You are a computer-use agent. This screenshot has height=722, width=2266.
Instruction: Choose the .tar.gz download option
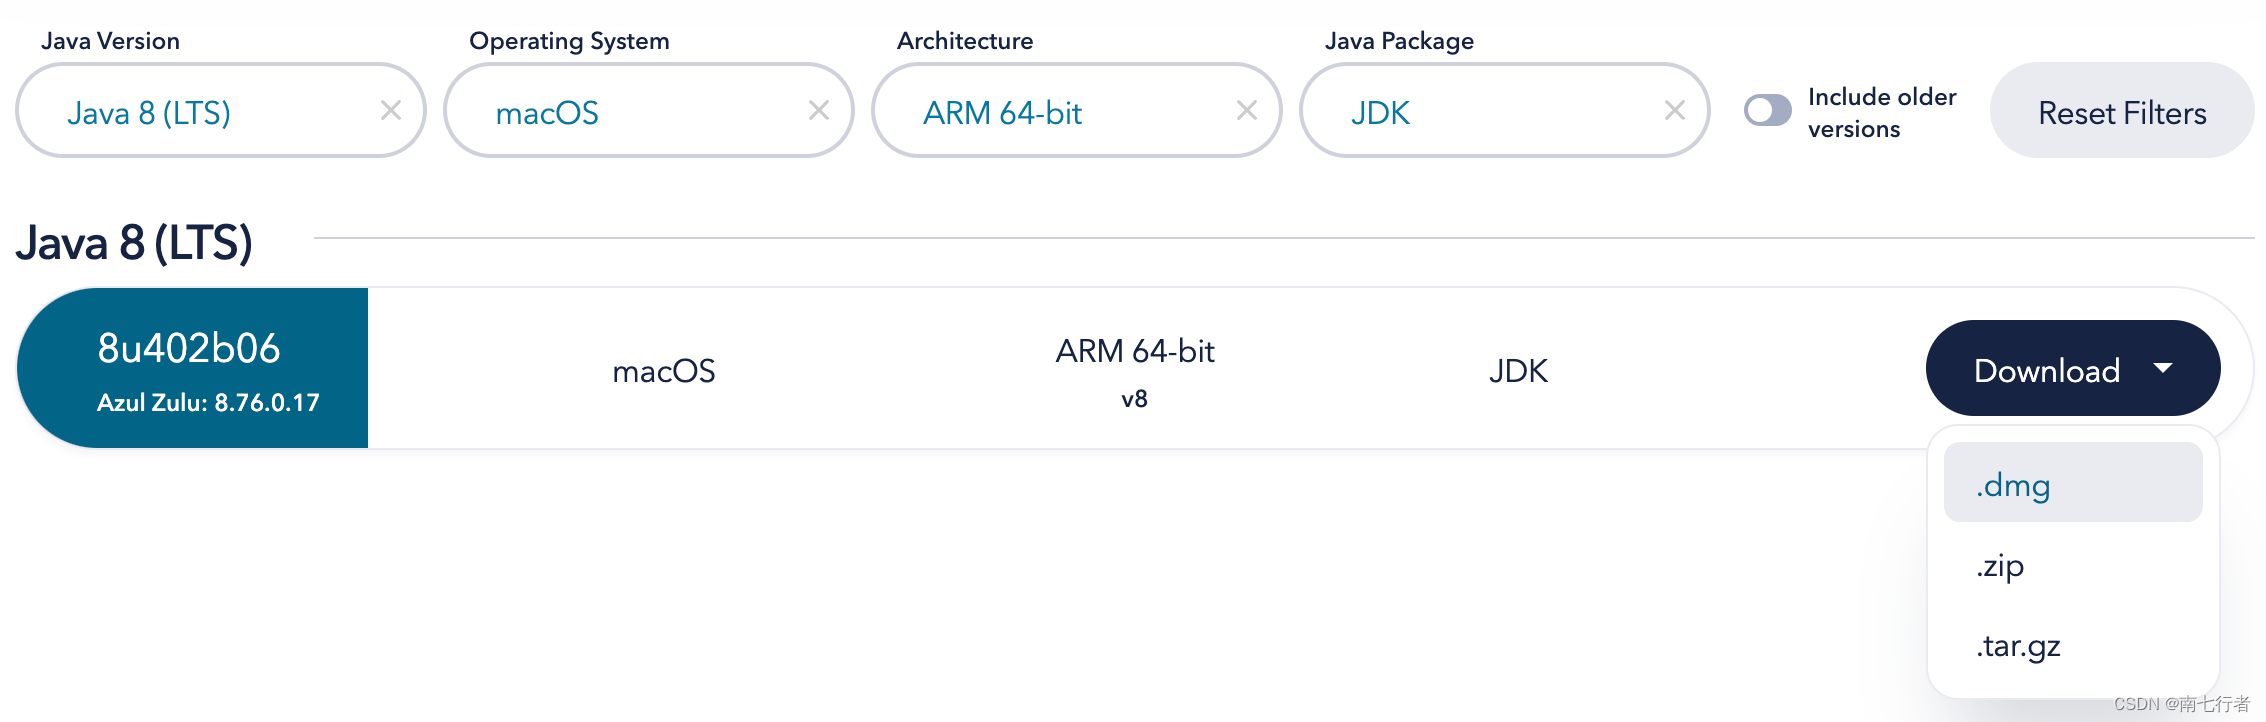pyautogui.click(x=2073, y=646)
